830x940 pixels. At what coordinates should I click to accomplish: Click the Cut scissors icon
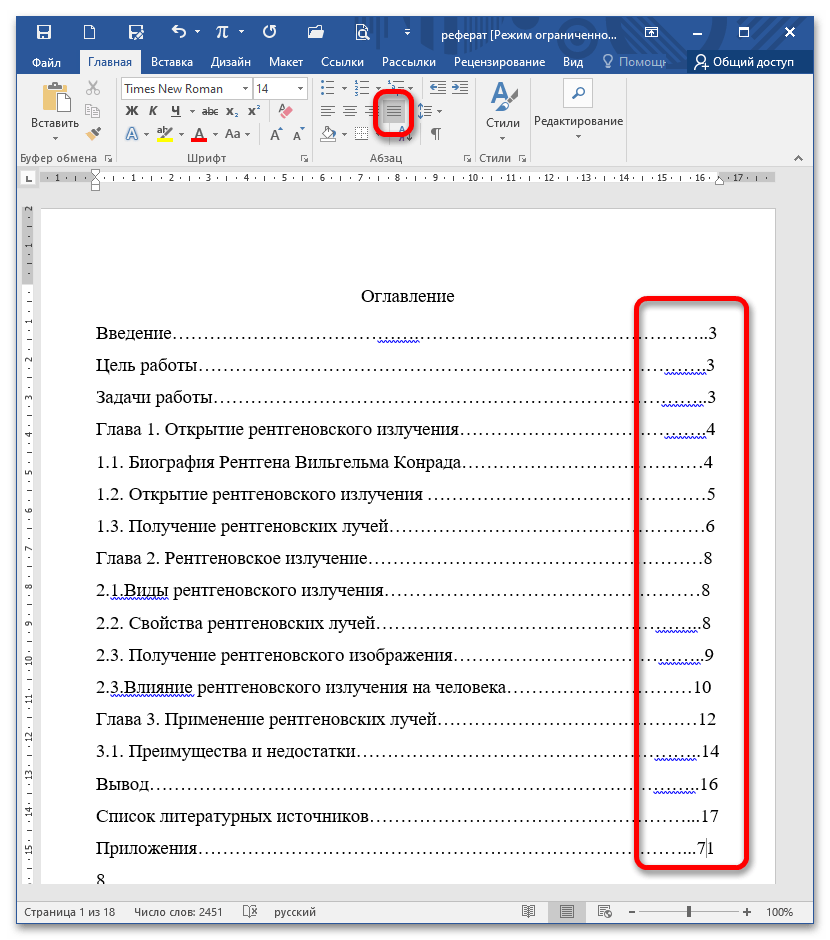tap(93, 89)
